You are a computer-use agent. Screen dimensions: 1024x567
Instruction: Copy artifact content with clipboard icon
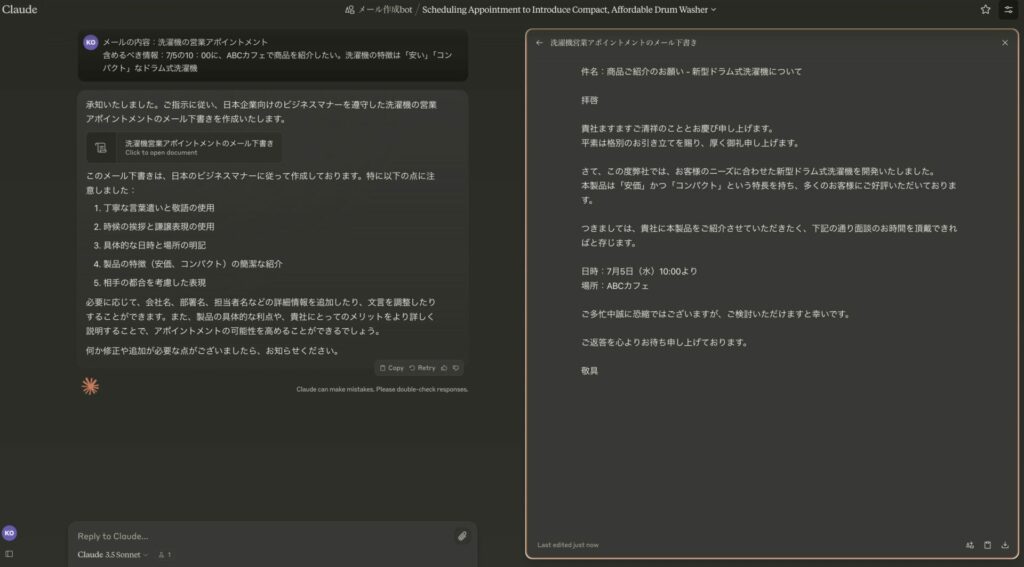(x=987, y=545)
